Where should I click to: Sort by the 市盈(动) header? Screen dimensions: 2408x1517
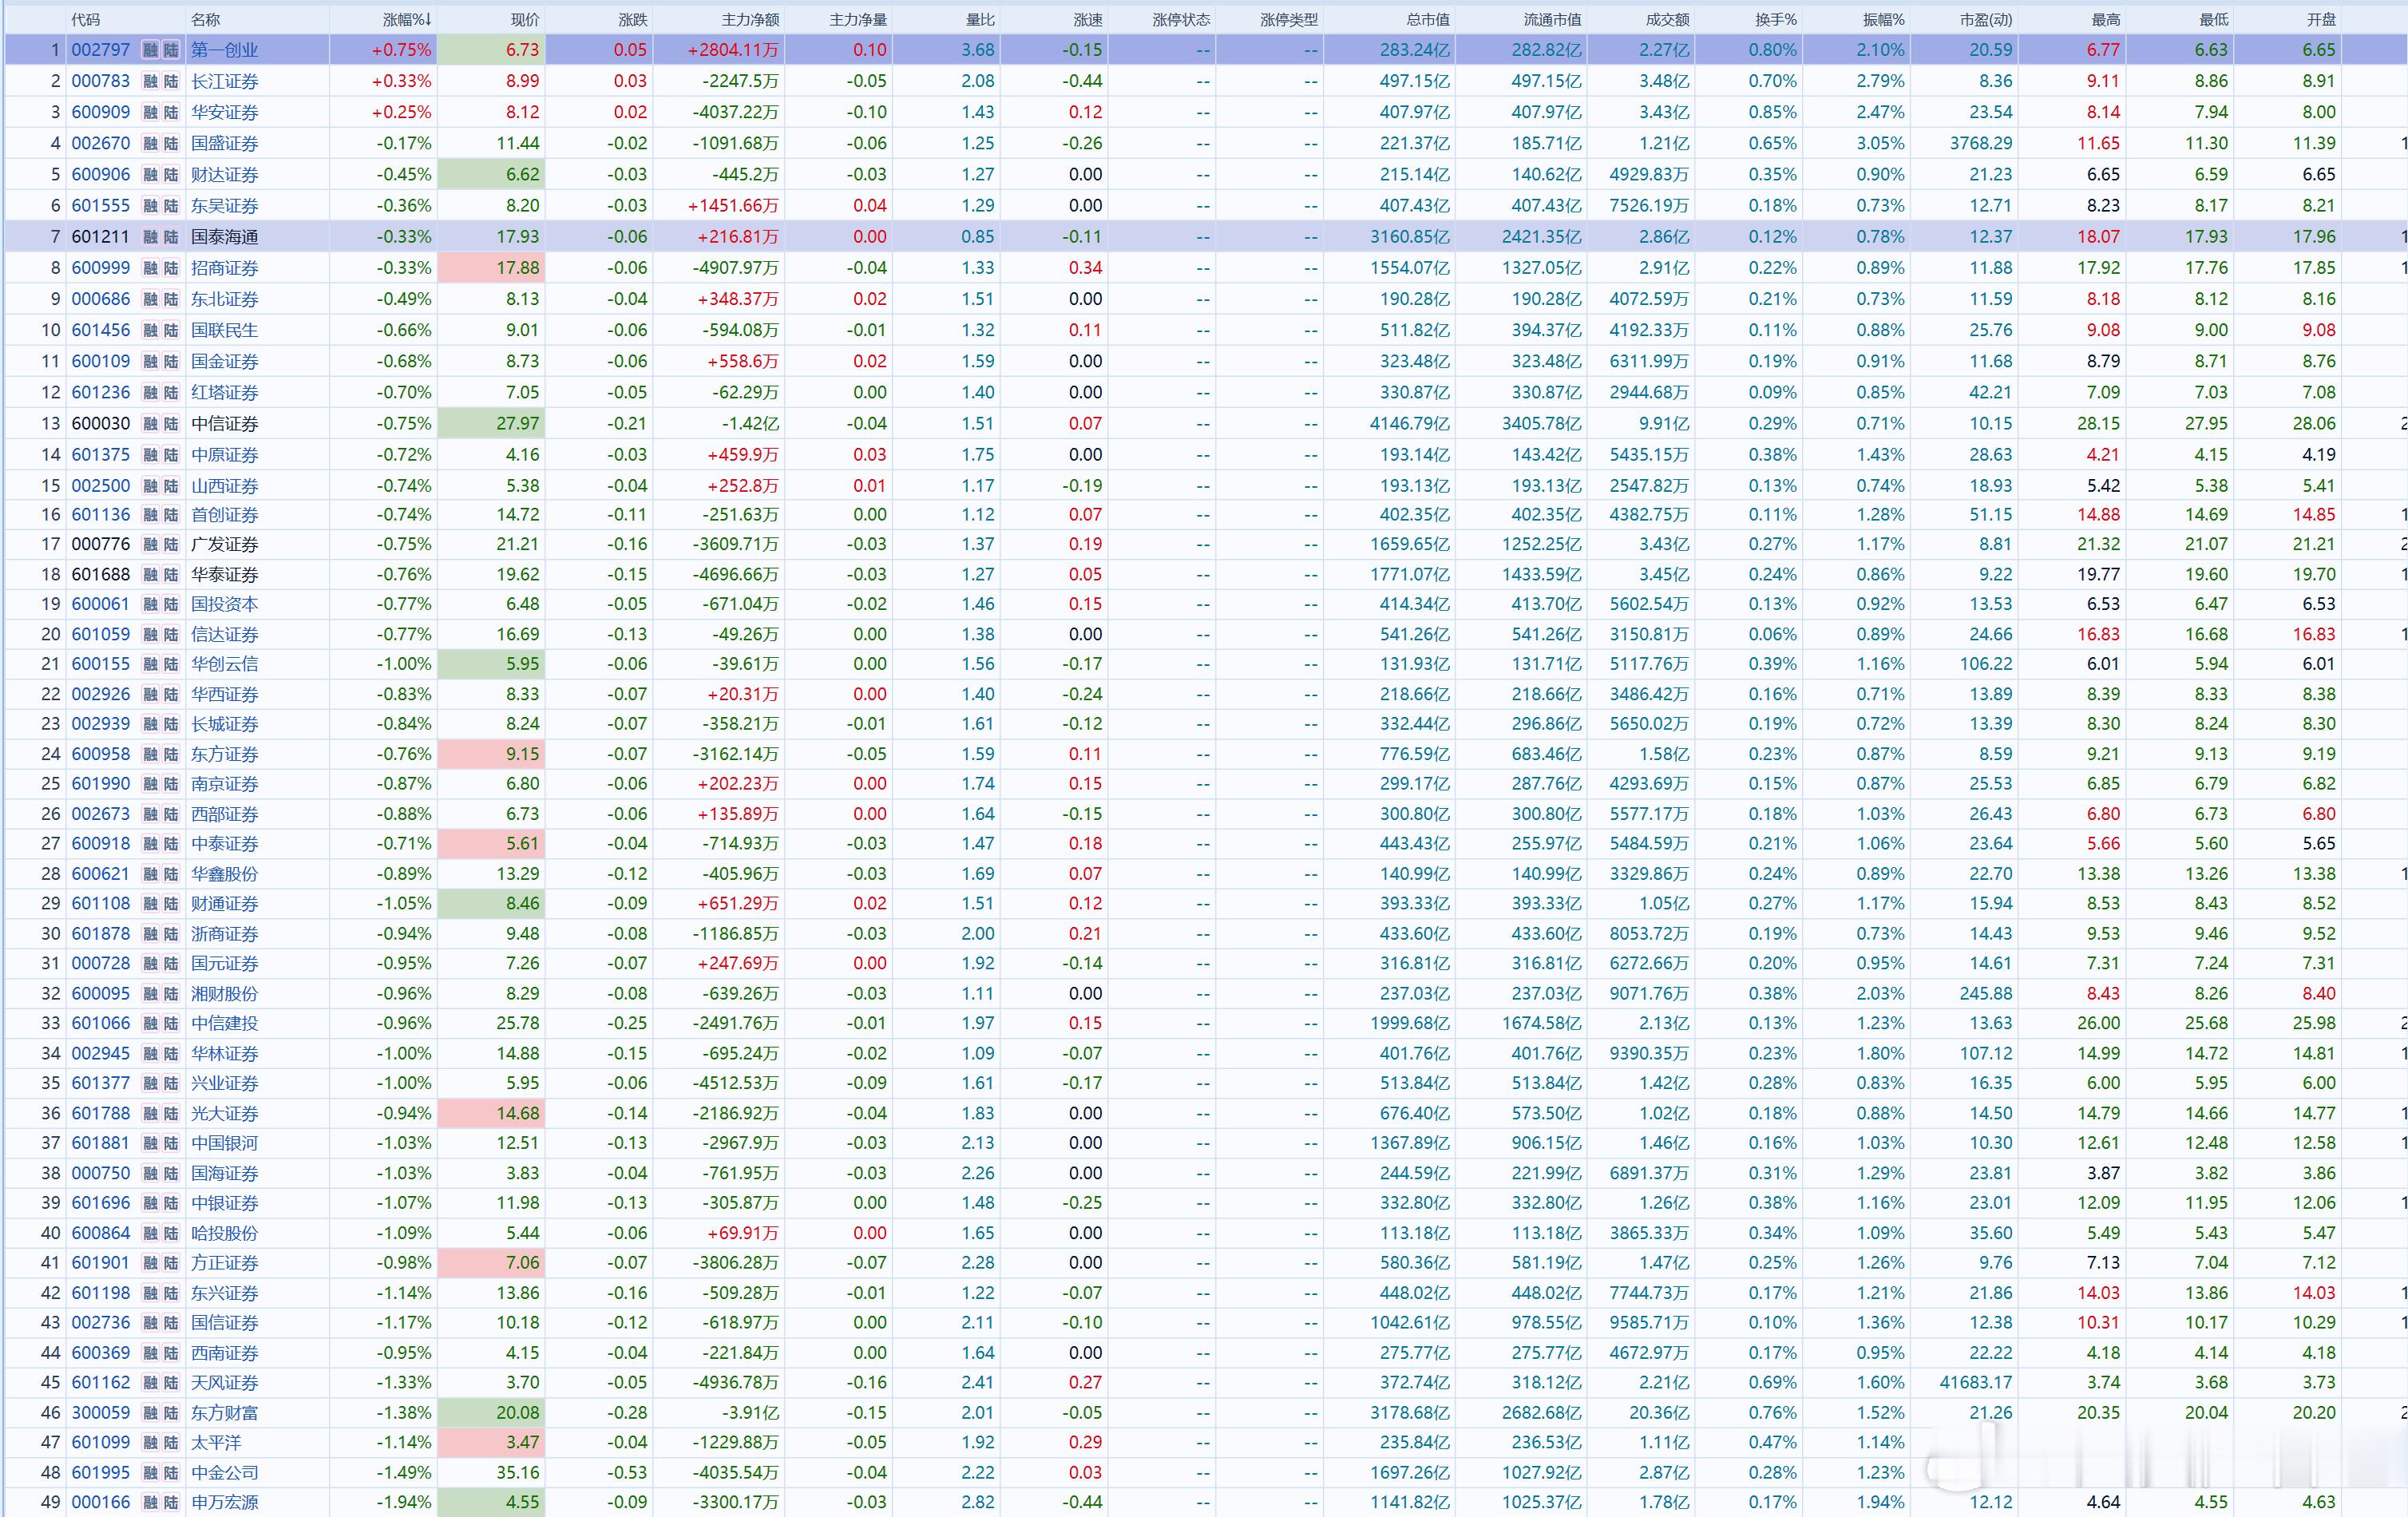pyautogui.click(x=1986, y=20)
